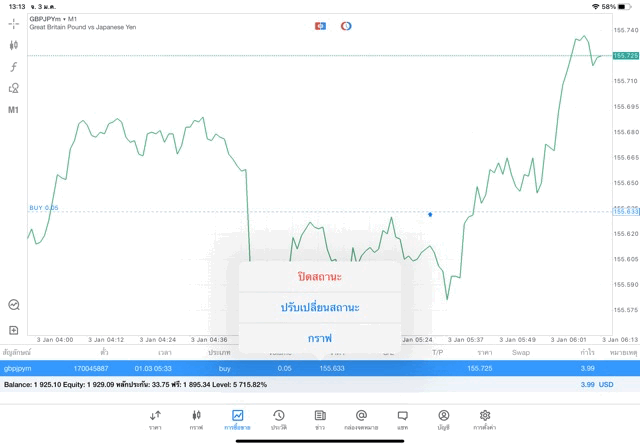Switch to the ราคา quotes tab
The width and height of the screenshot is (640, 447).
(155, 419)
